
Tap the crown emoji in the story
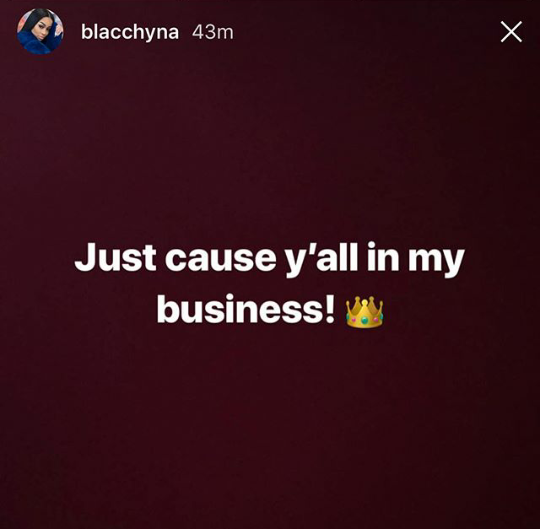click(364, 312)
